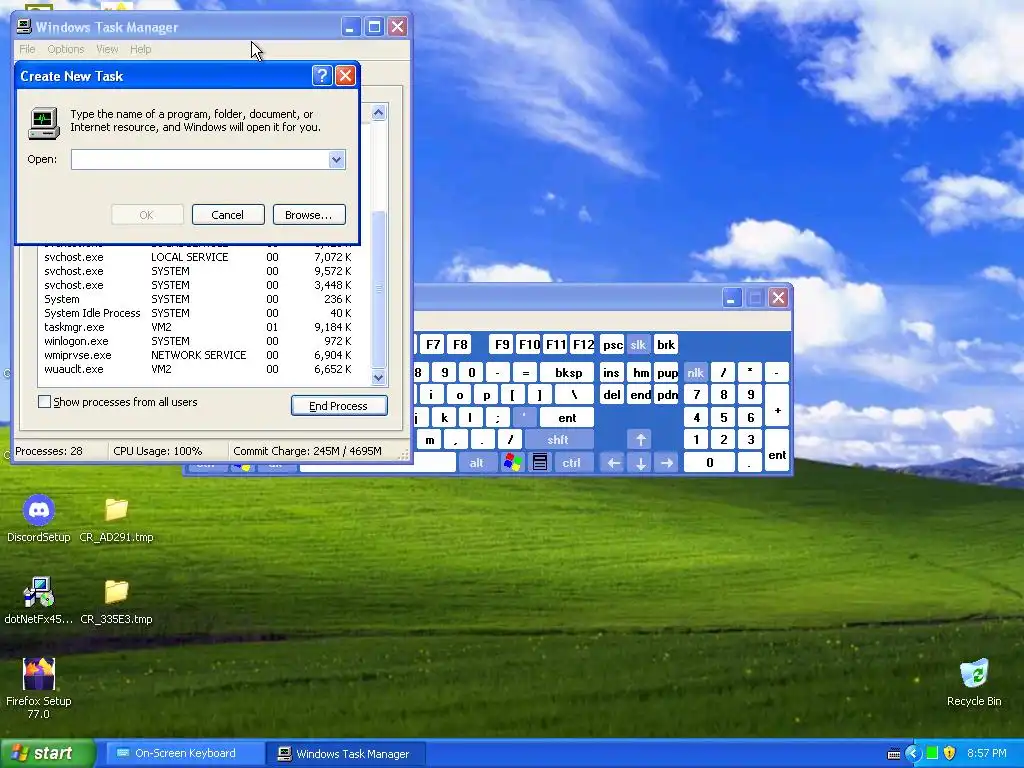Click the application menu key on keyboard
Screen dimensions: 1024x768
click(540, 462)
